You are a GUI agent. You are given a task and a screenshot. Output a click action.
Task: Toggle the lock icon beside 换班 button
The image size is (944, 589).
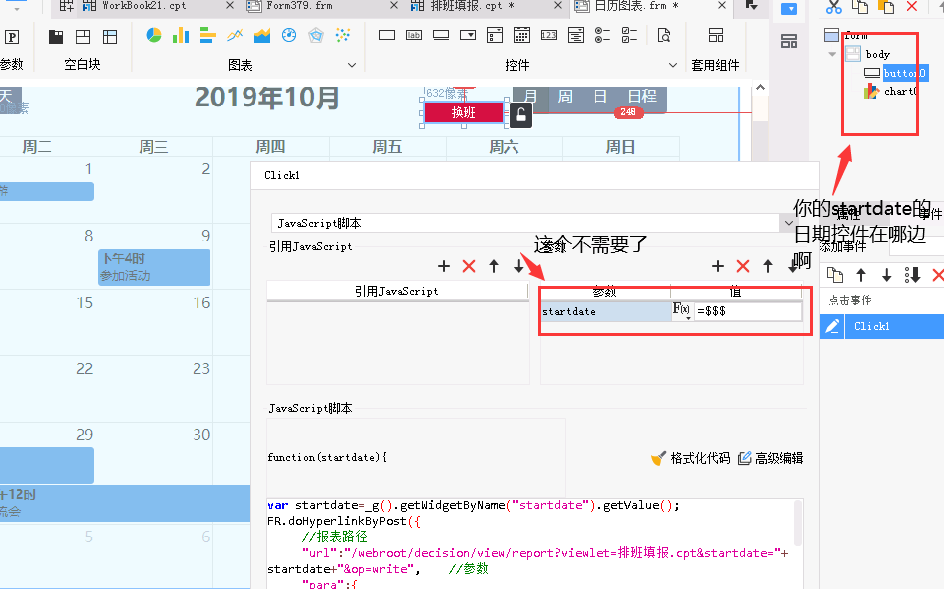coord(521,114)
